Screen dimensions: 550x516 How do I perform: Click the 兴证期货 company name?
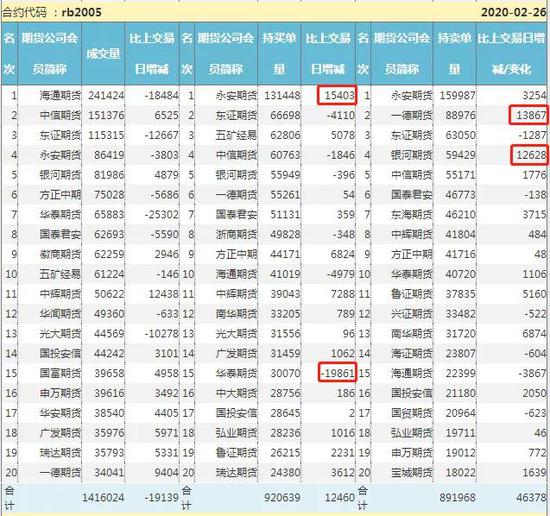(412, 314)
